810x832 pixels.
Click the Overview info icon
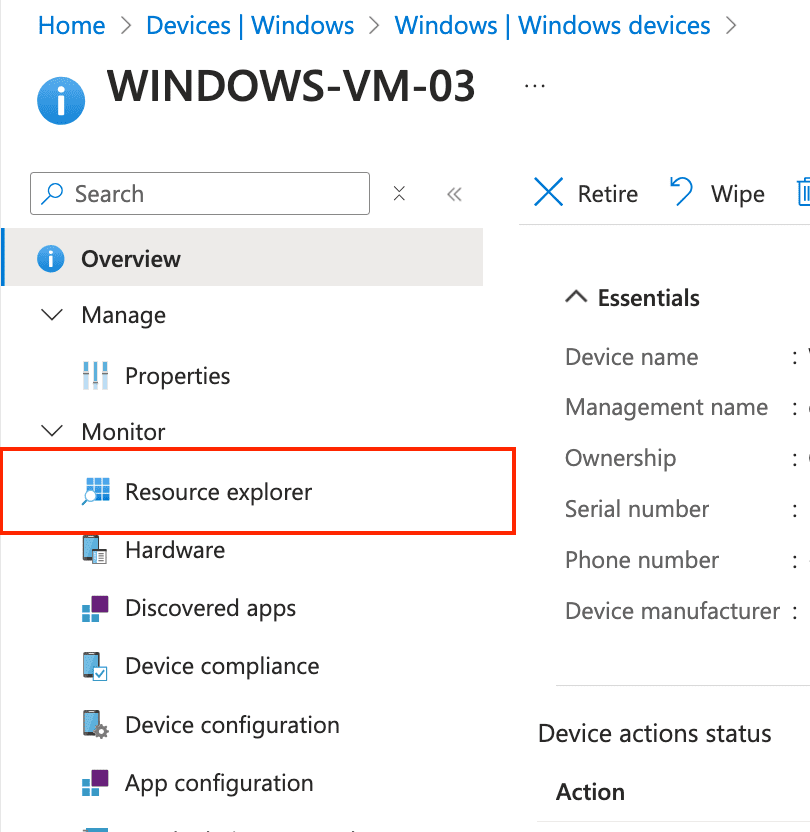50,258
